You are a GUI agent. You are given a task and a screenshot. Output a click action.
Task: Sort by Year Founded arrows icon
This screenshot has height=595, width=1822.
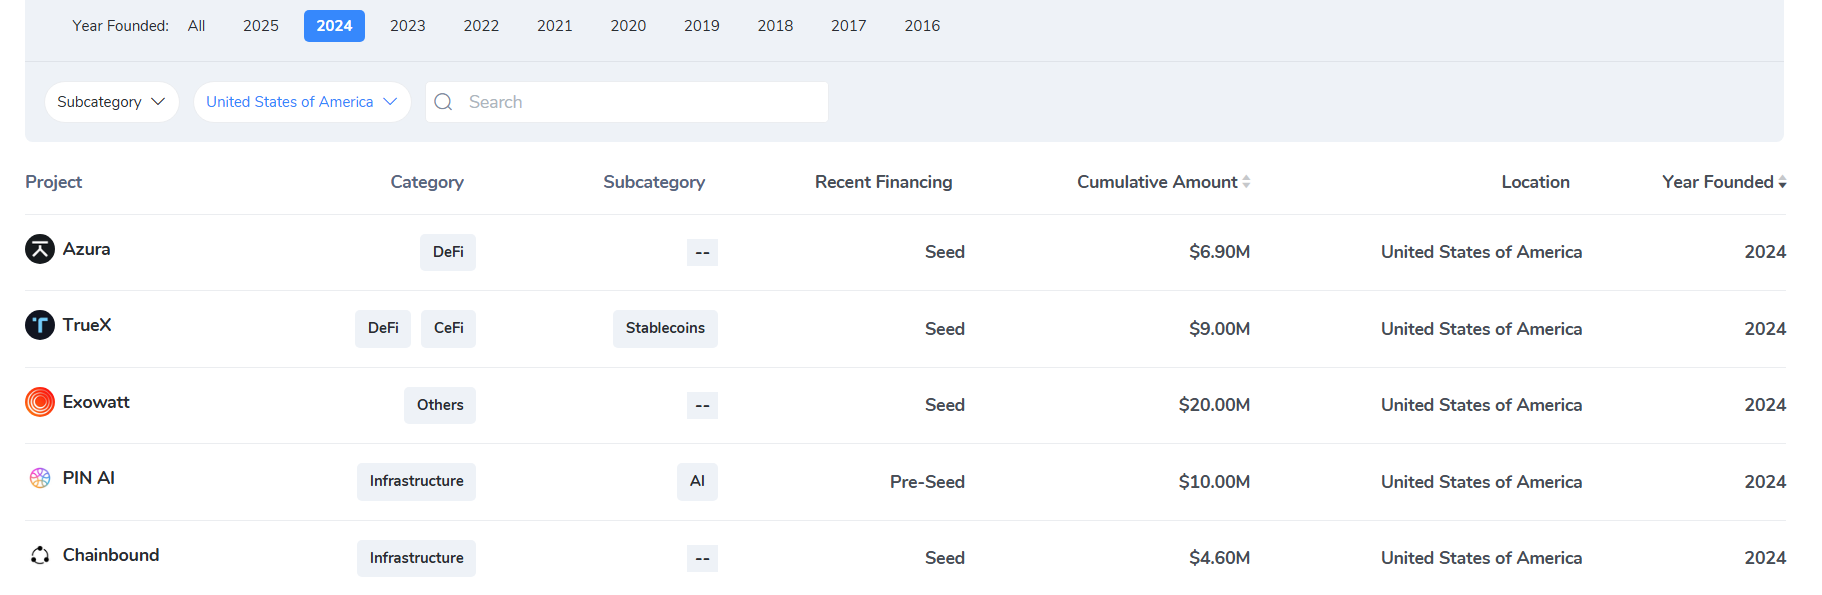1782,182
